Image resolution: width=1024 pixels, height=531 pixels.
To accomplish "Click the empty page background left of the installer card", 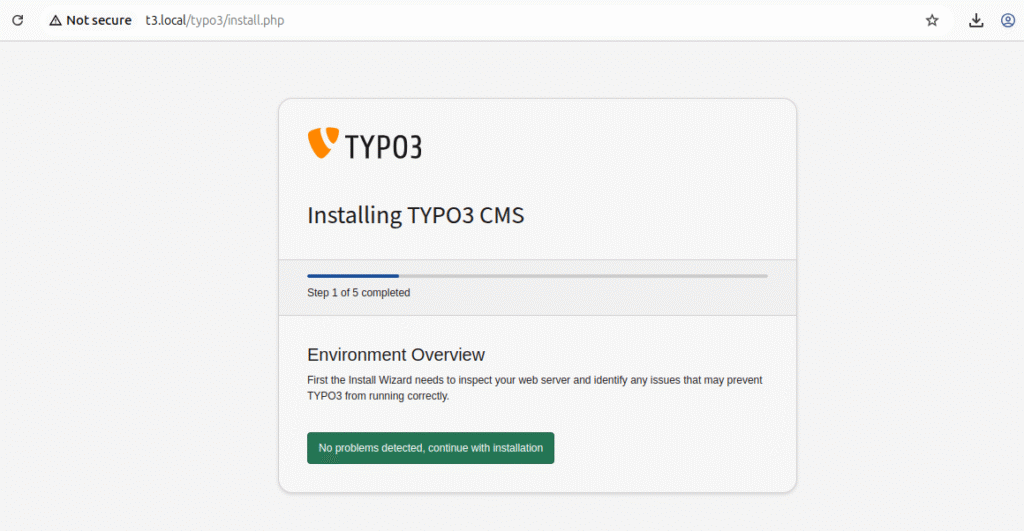I will [140, 300].
